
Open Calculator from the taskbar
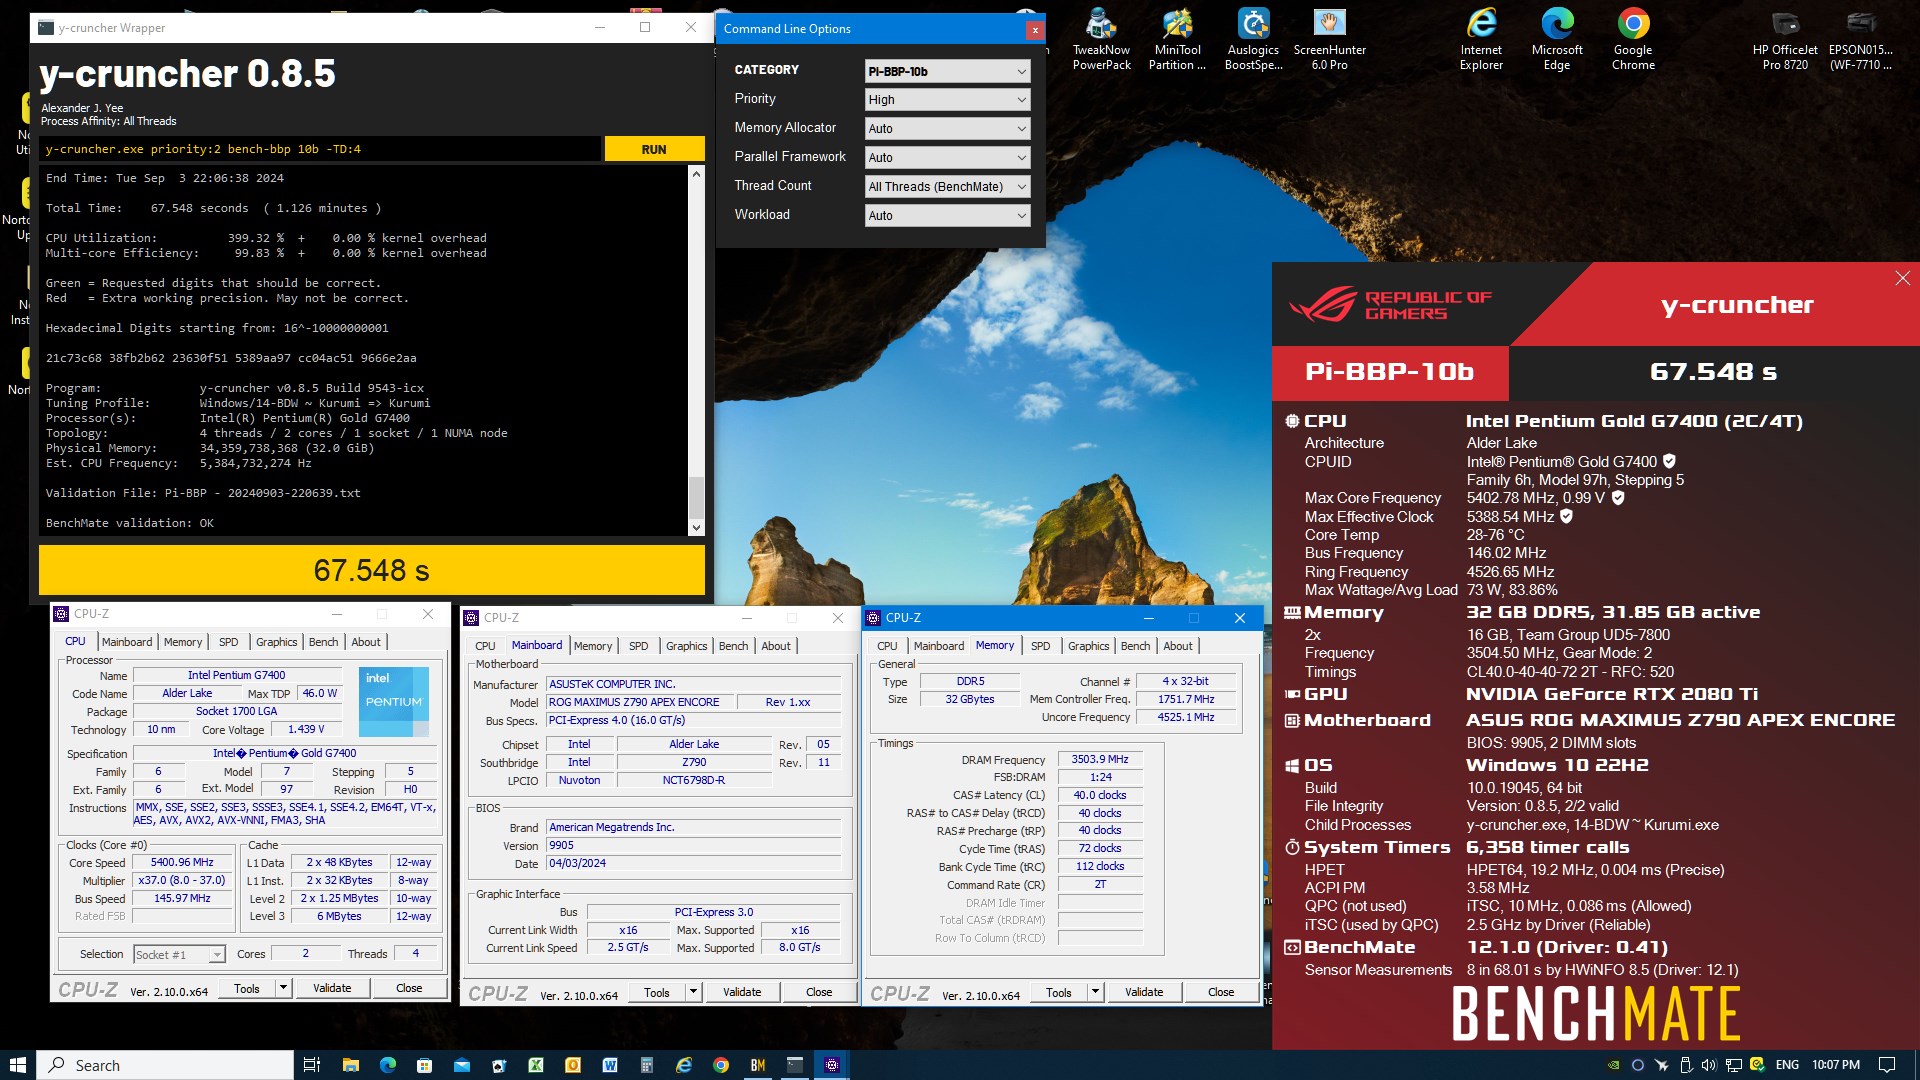[x=646, y=1065]
